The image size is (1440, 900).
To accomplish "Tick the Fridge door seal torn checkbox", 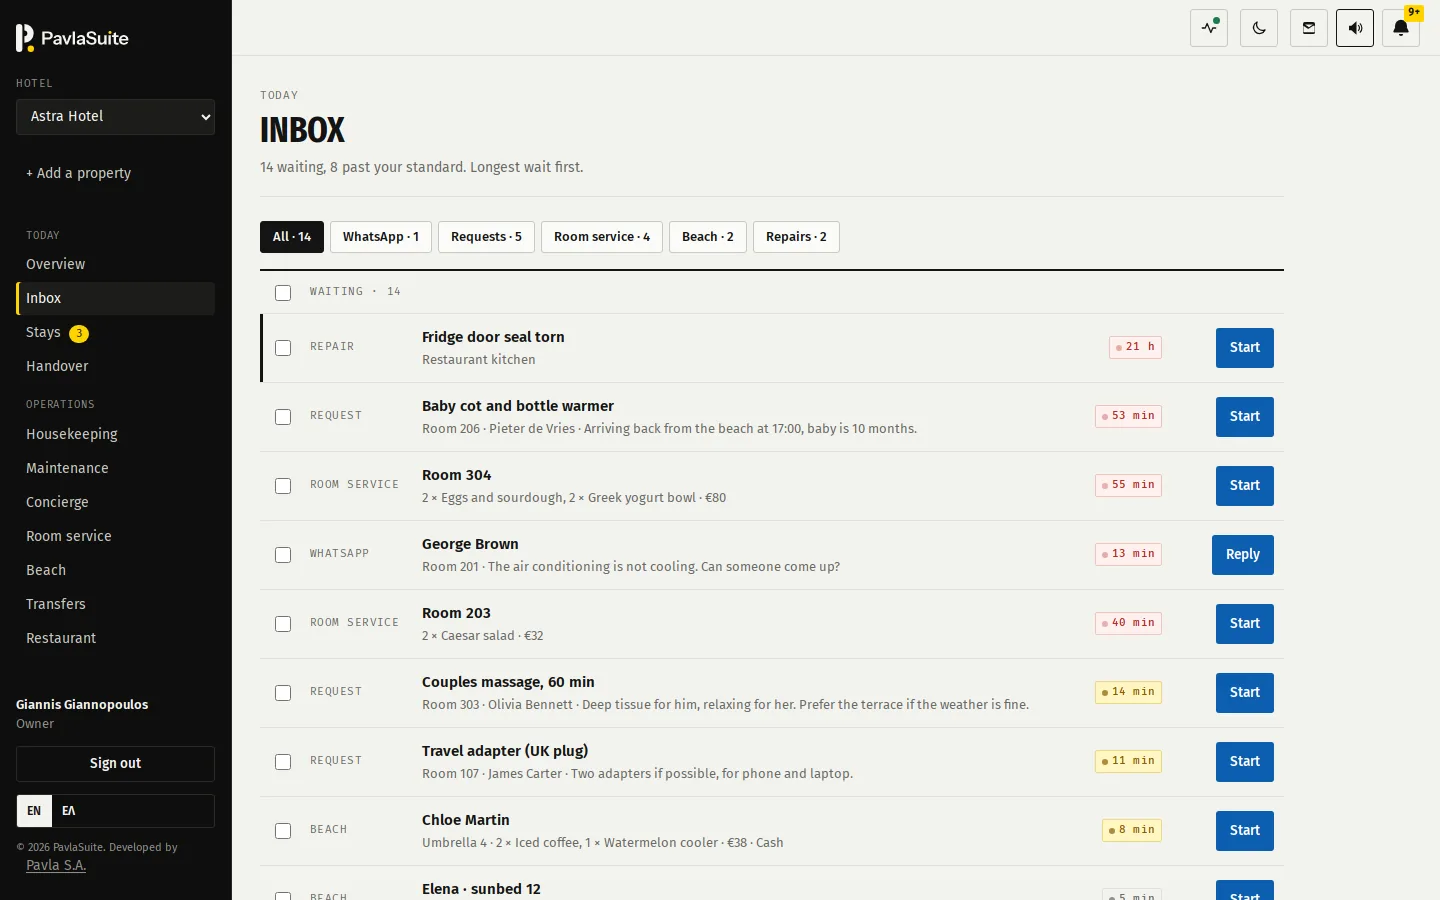I will (x=283, y=348).
